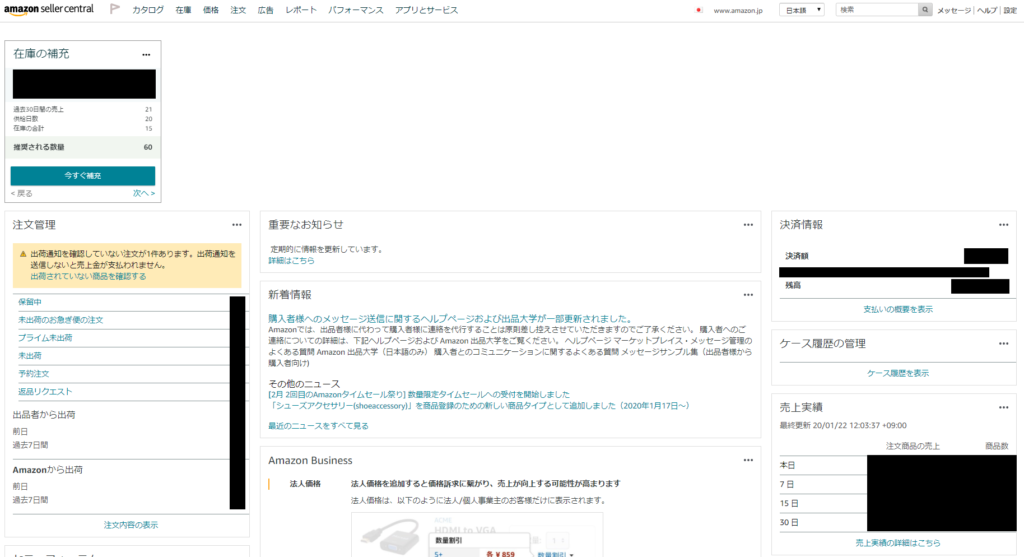Open the 未出荷のお急ぎ便の注文 link
This screenshot has height=557, width=1024.
tap(61, 320)
